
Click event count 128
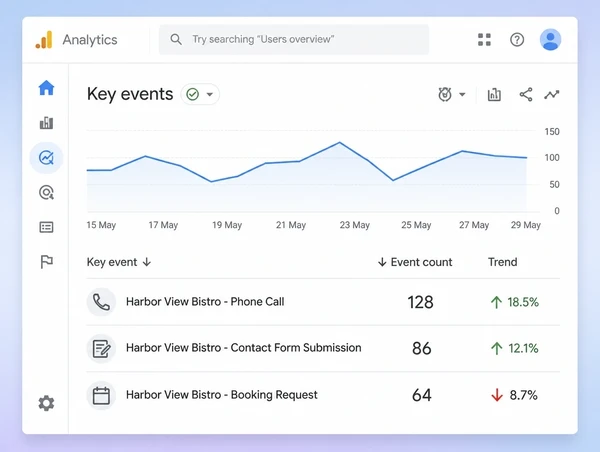420,302
